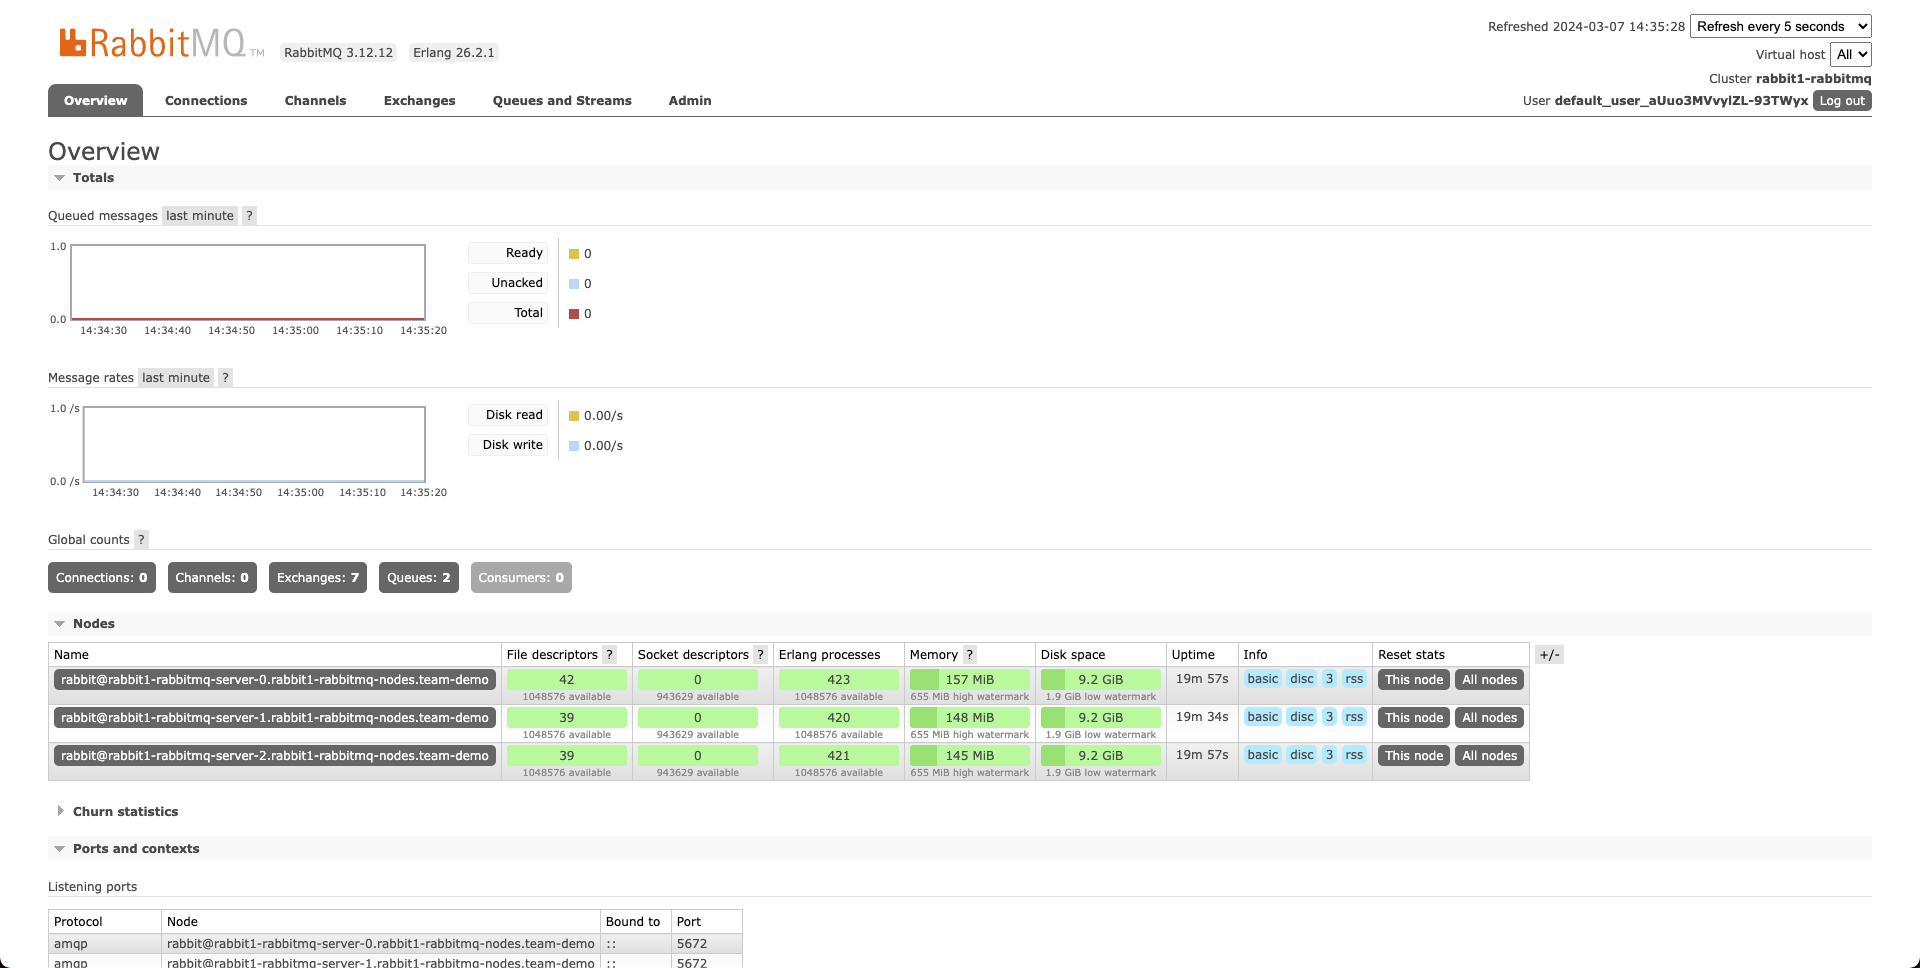
Task: Open the refresh interval dropdown
Action: [x=1780, y=27]
